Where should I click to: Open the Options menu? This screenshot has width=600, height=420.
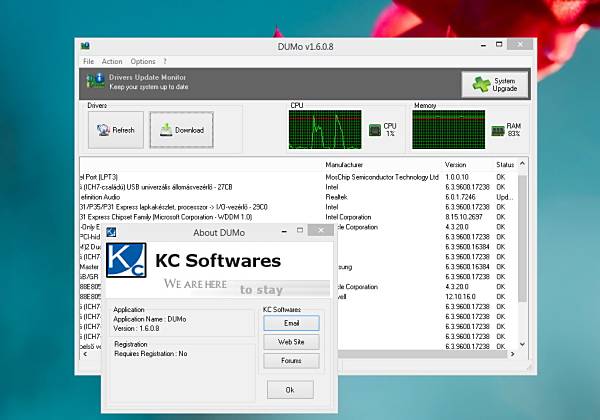click(143, 61)
